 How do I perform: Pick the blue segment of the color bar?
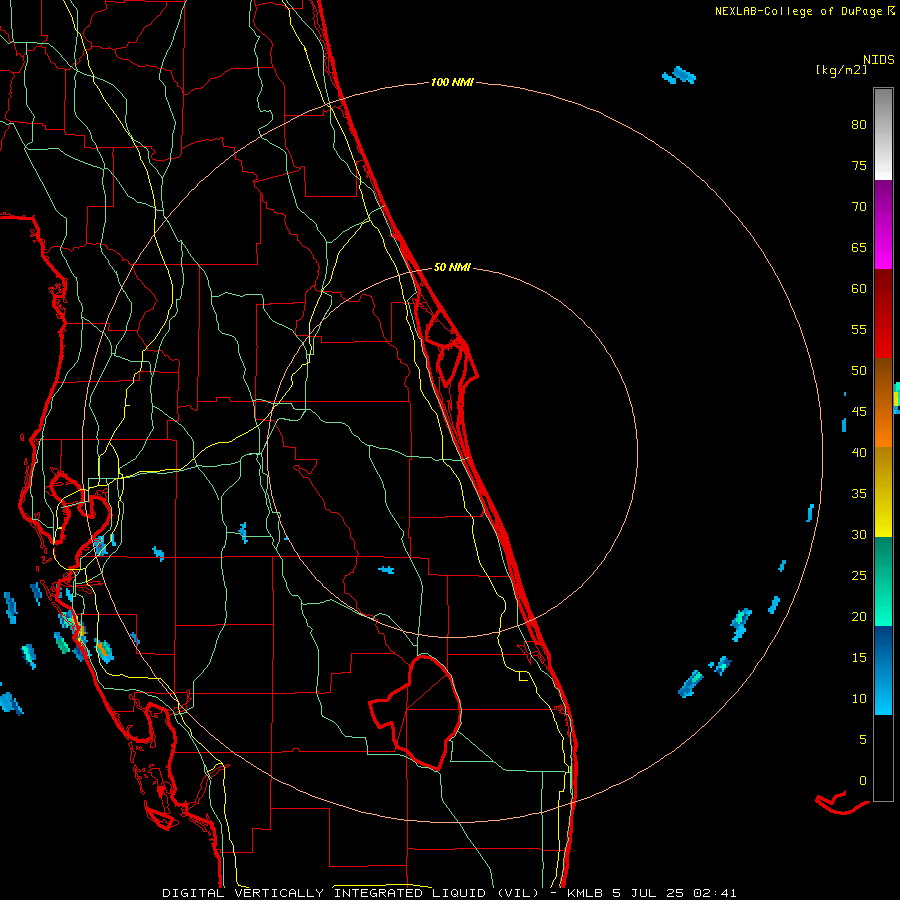(x=883, y=670)
